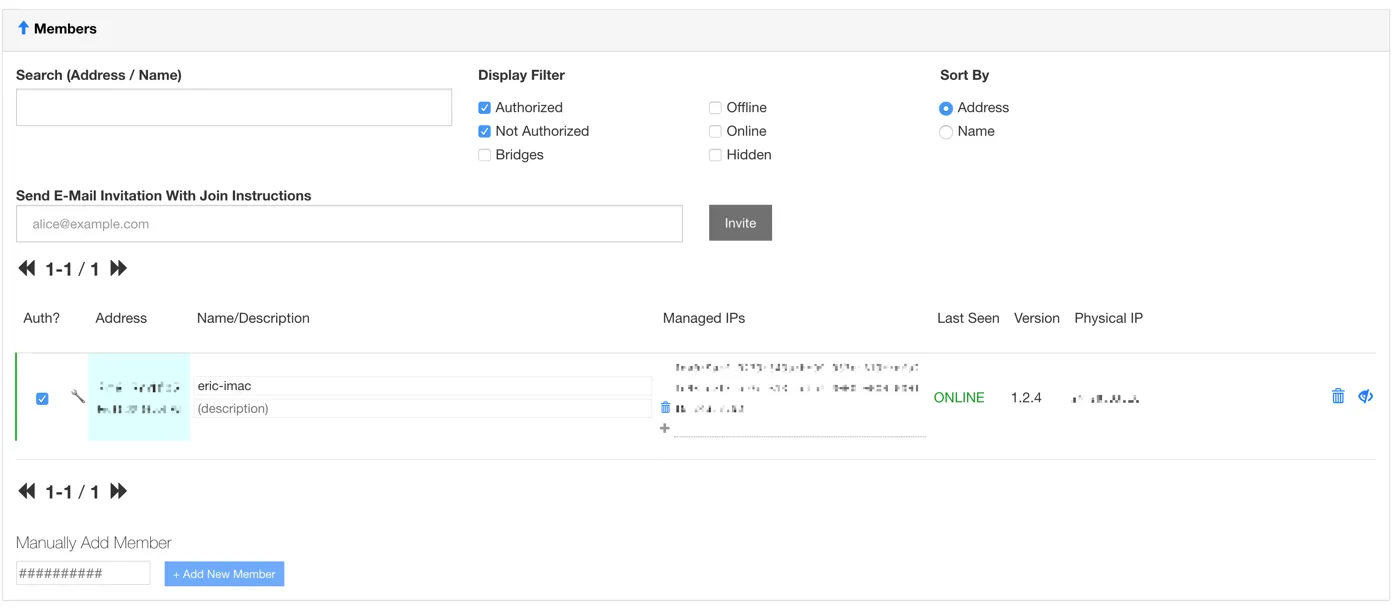Screen dimensions: 1400x608
Task: Click the eric-imac name field
Action: coord(423,386)
